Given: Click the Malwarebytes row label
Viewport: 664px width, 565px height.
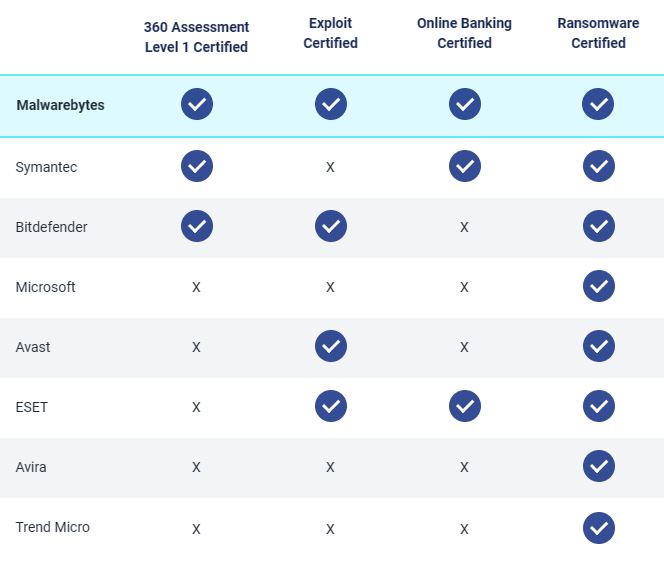Looking at the screenshot, I should coord(60,105).
